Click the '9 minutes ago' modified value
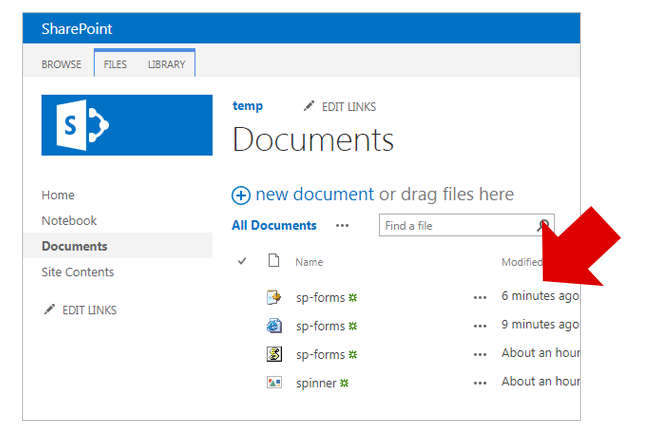The height and width of the screenshot is (443, 666). click(x=540, y=324)
